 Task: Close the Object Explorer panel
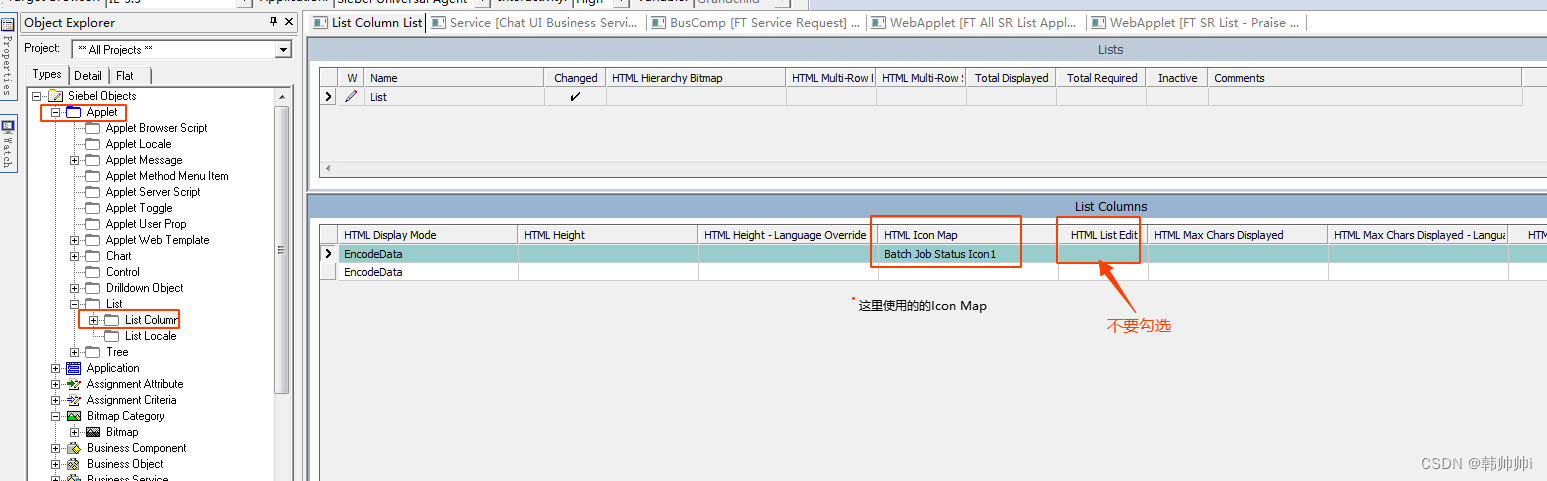pos(289,22)
